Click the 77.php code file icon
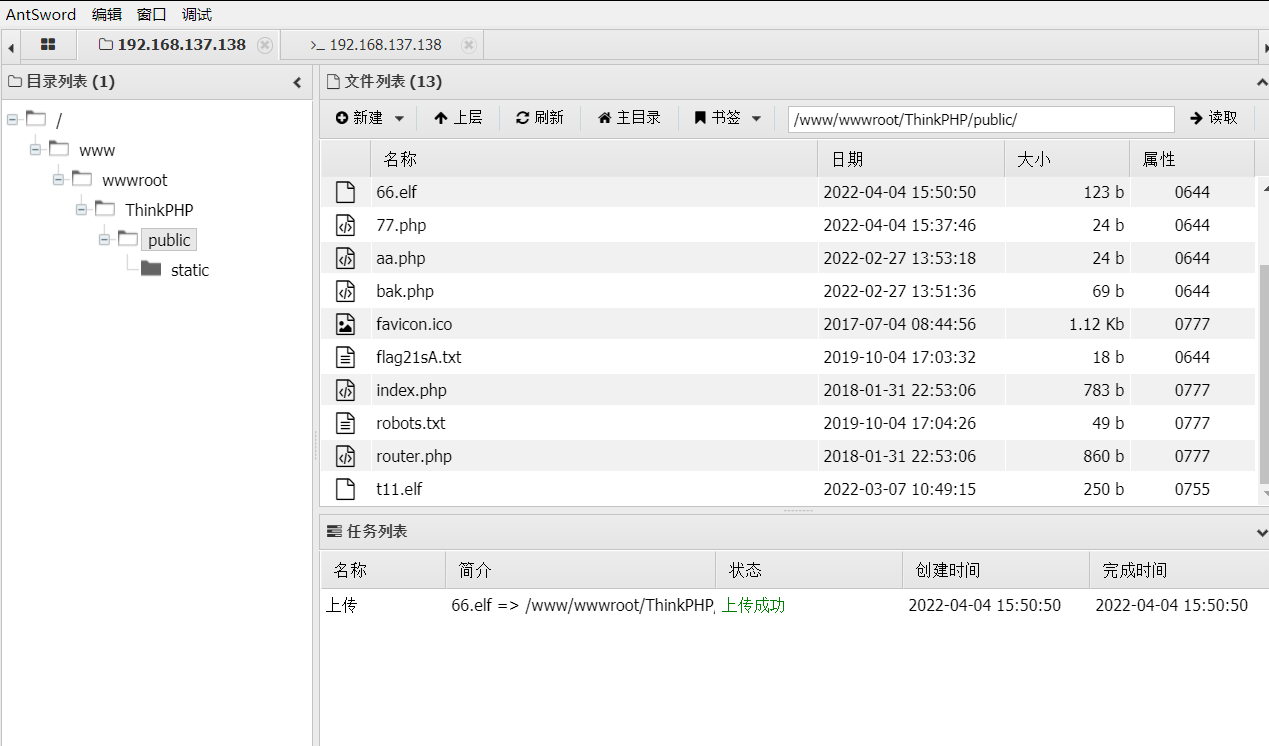The image size is (1269, 746). coord(345,225)
